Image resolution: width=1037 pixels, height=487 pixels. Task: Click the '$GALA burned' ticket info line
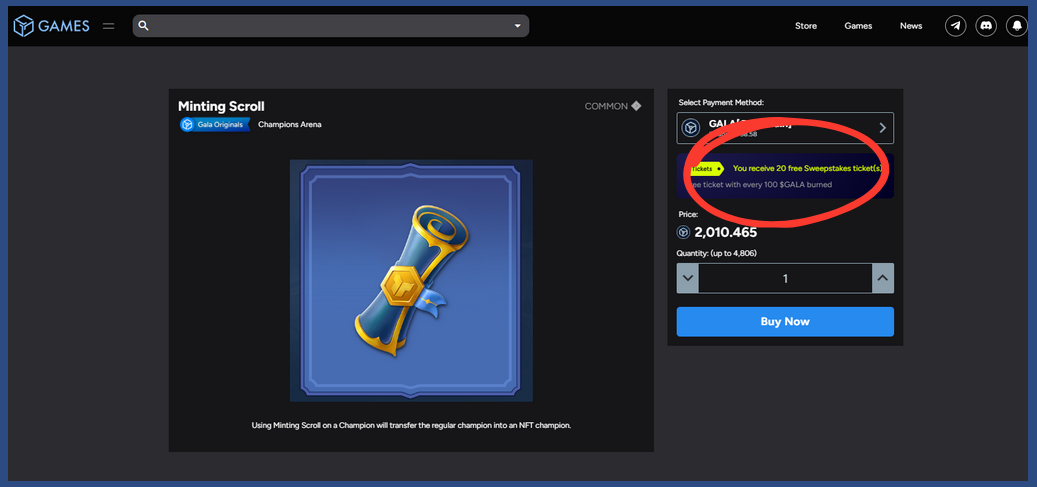point(761,185)
